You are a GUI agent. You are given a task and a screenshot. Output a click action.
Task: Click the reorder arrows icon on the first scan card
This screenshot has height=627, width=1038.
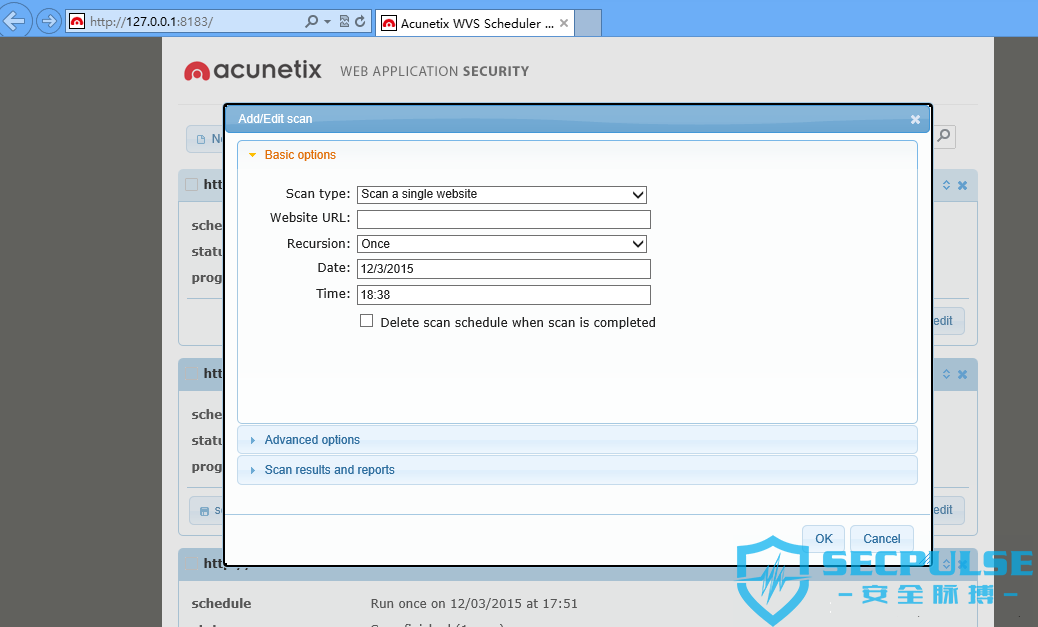click(947, 185)
